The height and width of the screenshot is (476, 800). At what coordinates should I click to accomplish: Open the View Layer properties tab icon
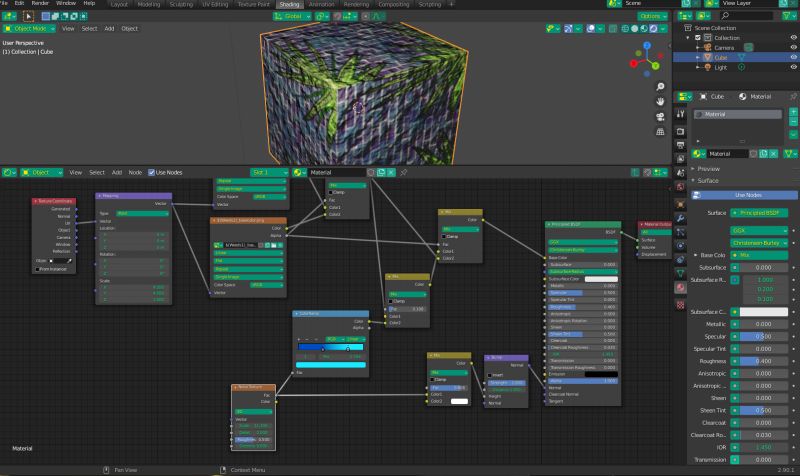click(x=681, y=159)
